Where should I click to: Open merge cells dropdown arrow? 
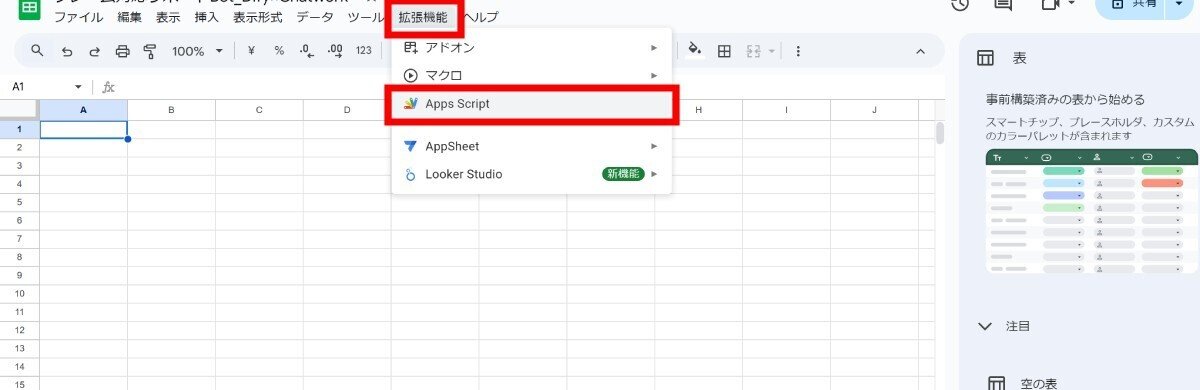pyautogui.click(x=771, y=51)
